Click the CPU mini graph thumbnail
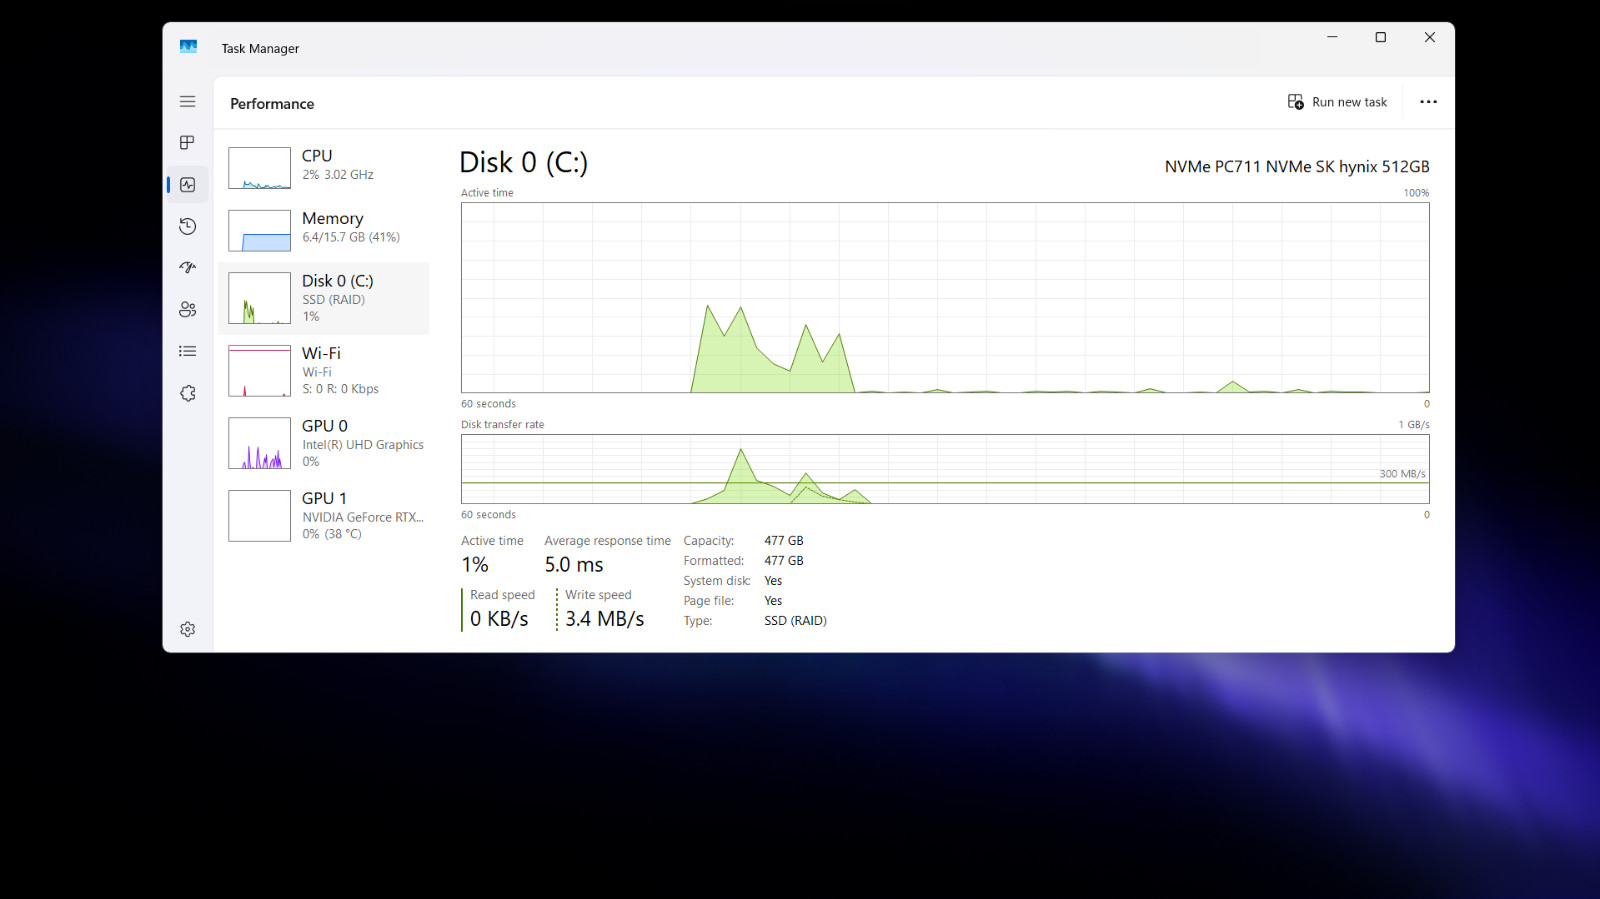The width and height of the screenshot is (1600, 899). click(259, 168)
